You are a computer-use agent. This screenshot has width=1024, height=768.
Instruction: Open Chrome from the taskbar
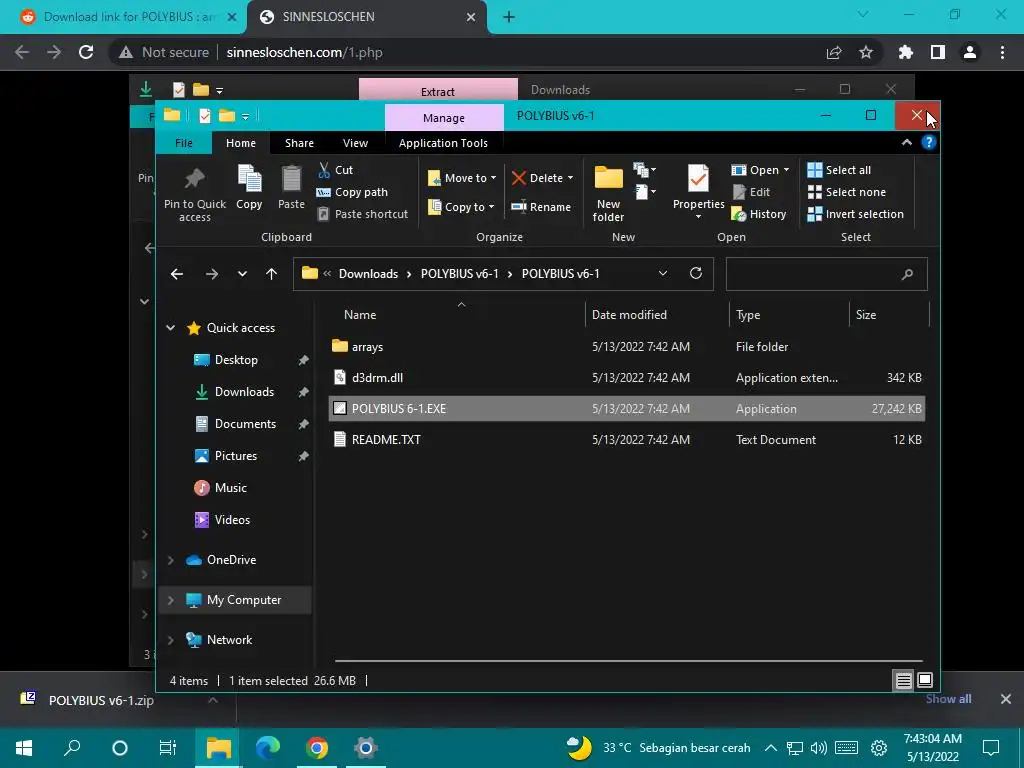click(317, 748)
